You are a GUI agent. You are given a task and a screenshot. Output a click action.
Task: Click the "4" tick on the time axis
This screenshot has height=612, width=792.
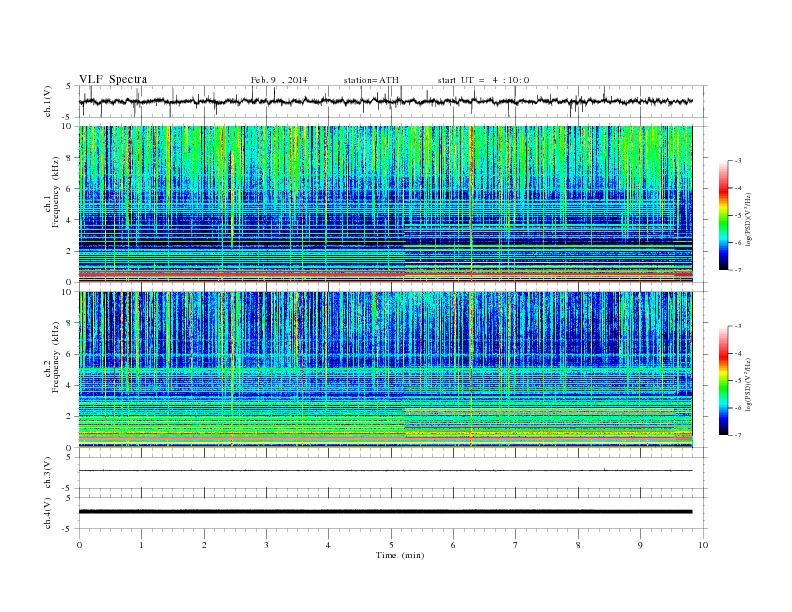[x=328, y=545]
